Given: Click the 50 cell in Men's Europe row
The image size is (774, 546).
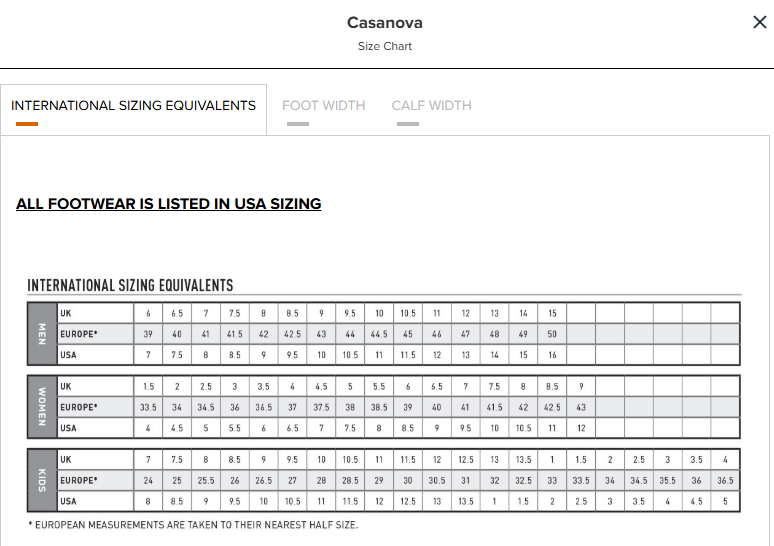Looking at the screenshot, I should click(x=552, y=334).
